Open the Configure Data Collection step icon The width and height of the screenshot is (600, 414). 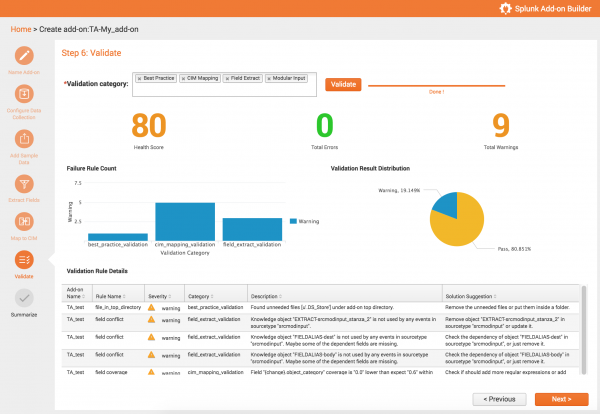click(x=24, y=94)
